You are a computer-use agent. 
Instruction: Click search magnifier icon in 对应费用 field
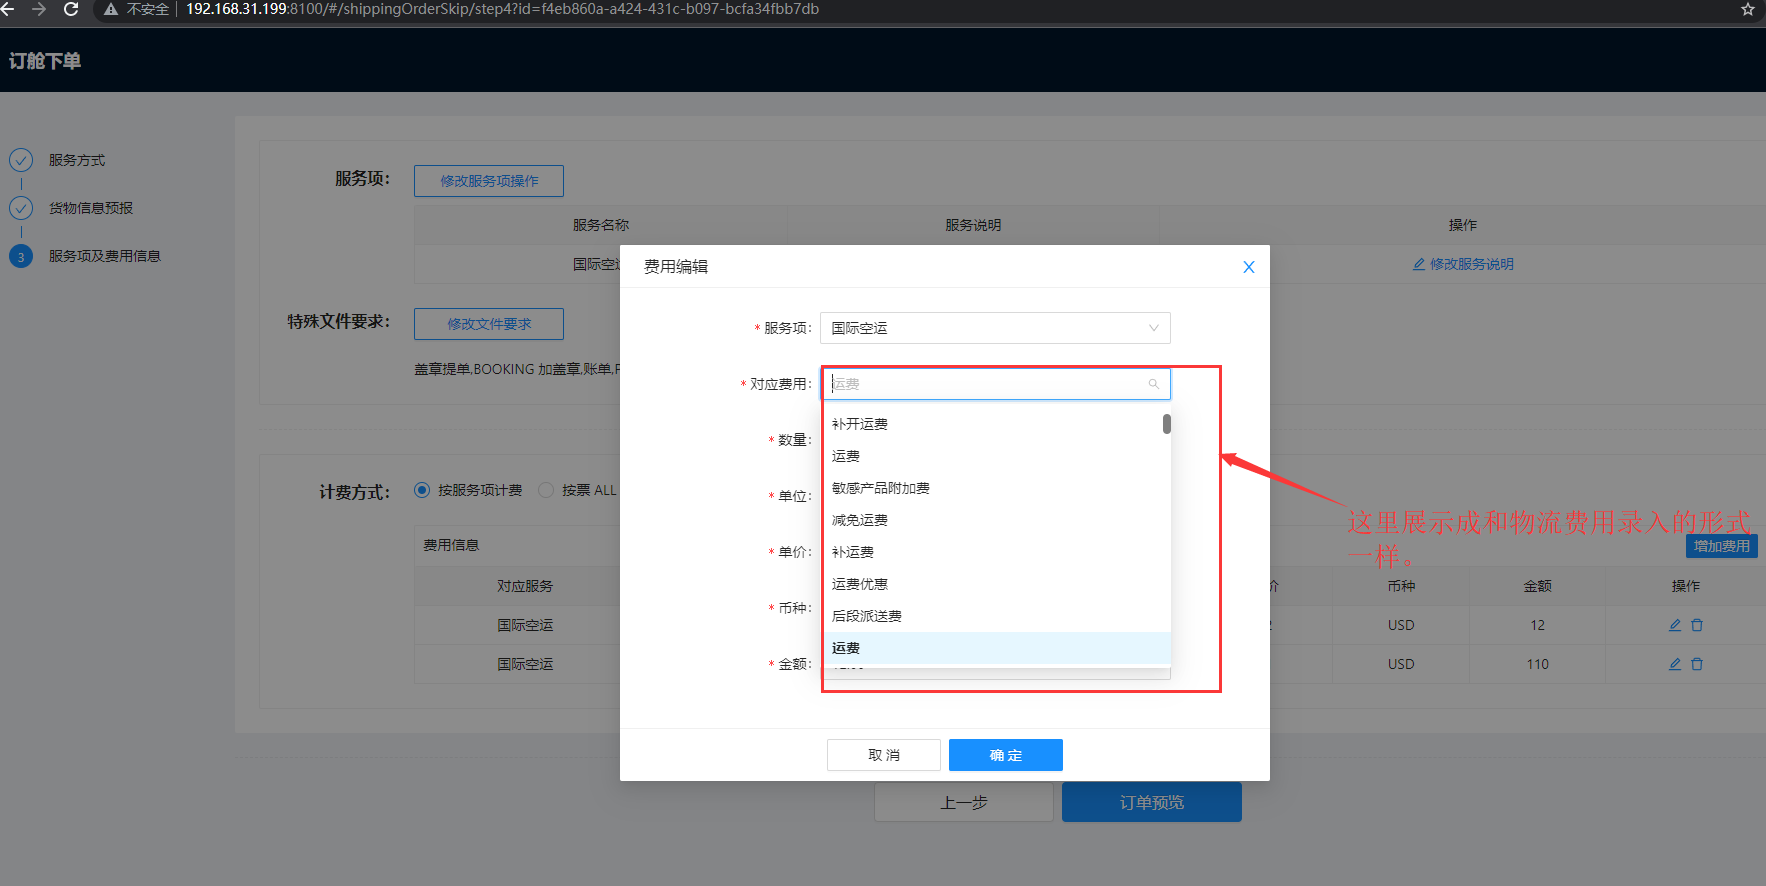pos(1153,384)
